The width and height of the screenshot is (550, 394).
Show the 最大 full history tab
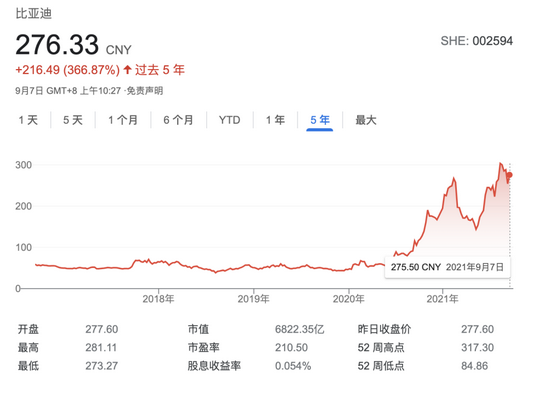pos(366,120)
